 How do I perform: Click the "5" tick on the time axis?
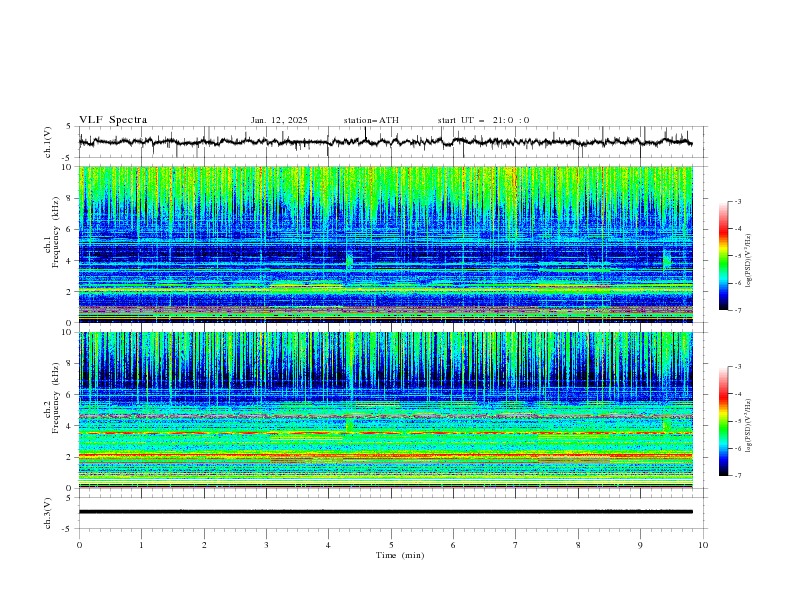click(x=391, y=545)
